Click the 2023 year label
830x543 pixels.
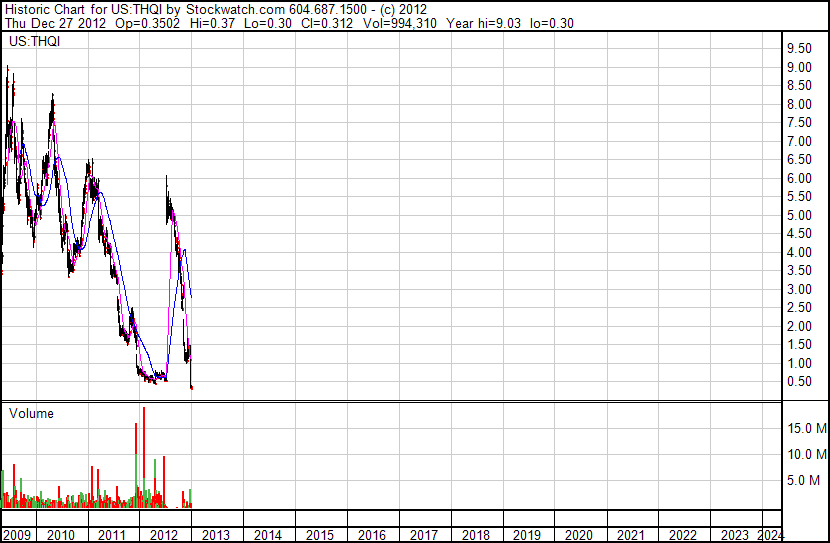click(x=735, y=535)
